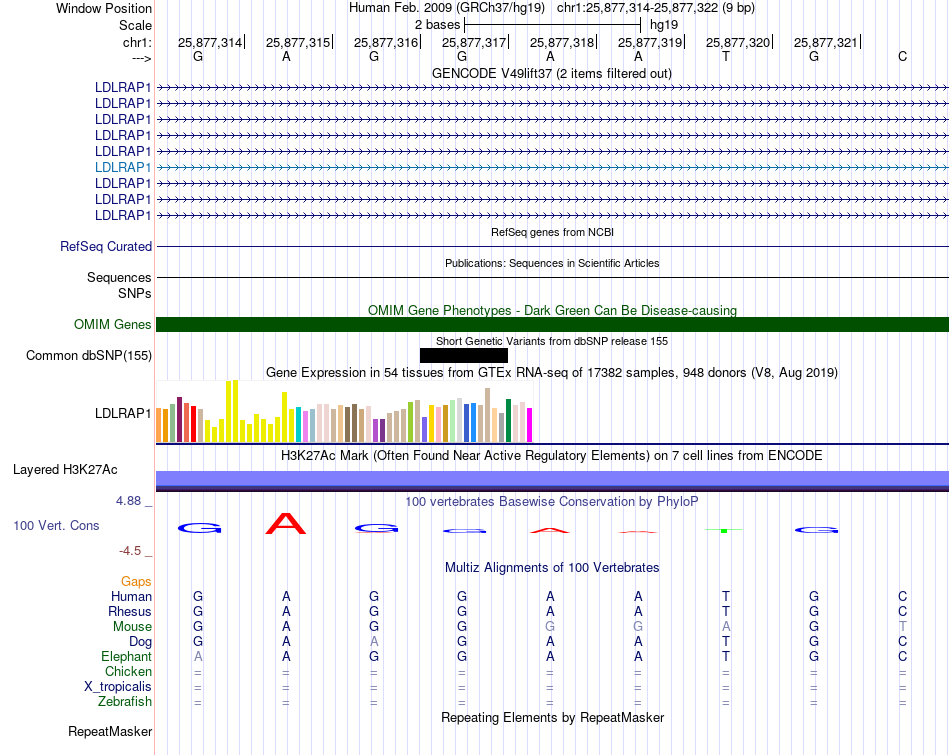The width and height of the screenshot is (950, 755).
Task: Click the SNPs track label
Action: tap(135, 293)
